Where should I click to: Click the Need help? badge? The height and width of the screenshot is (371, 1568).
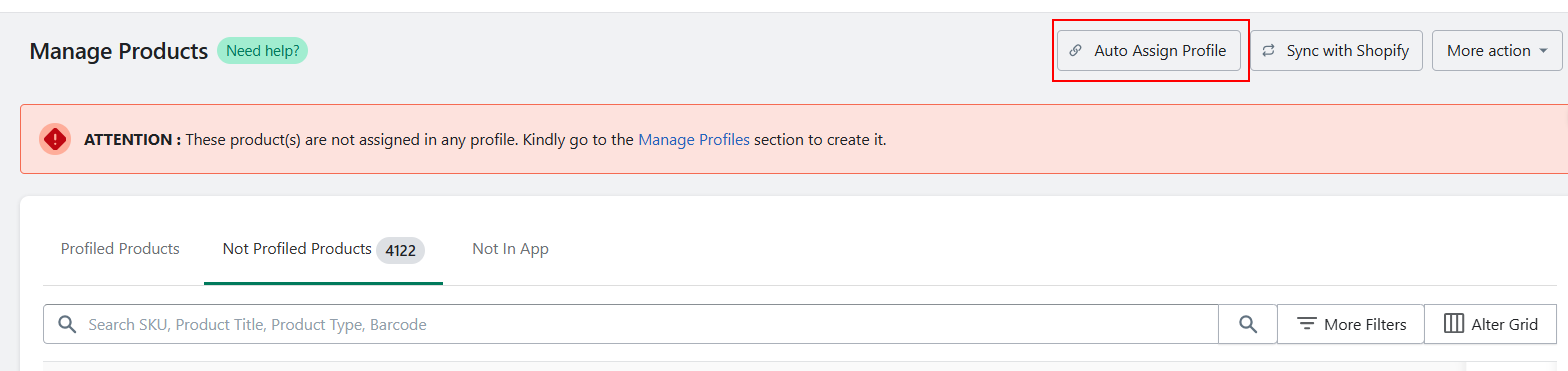click(x=262, y=50)
